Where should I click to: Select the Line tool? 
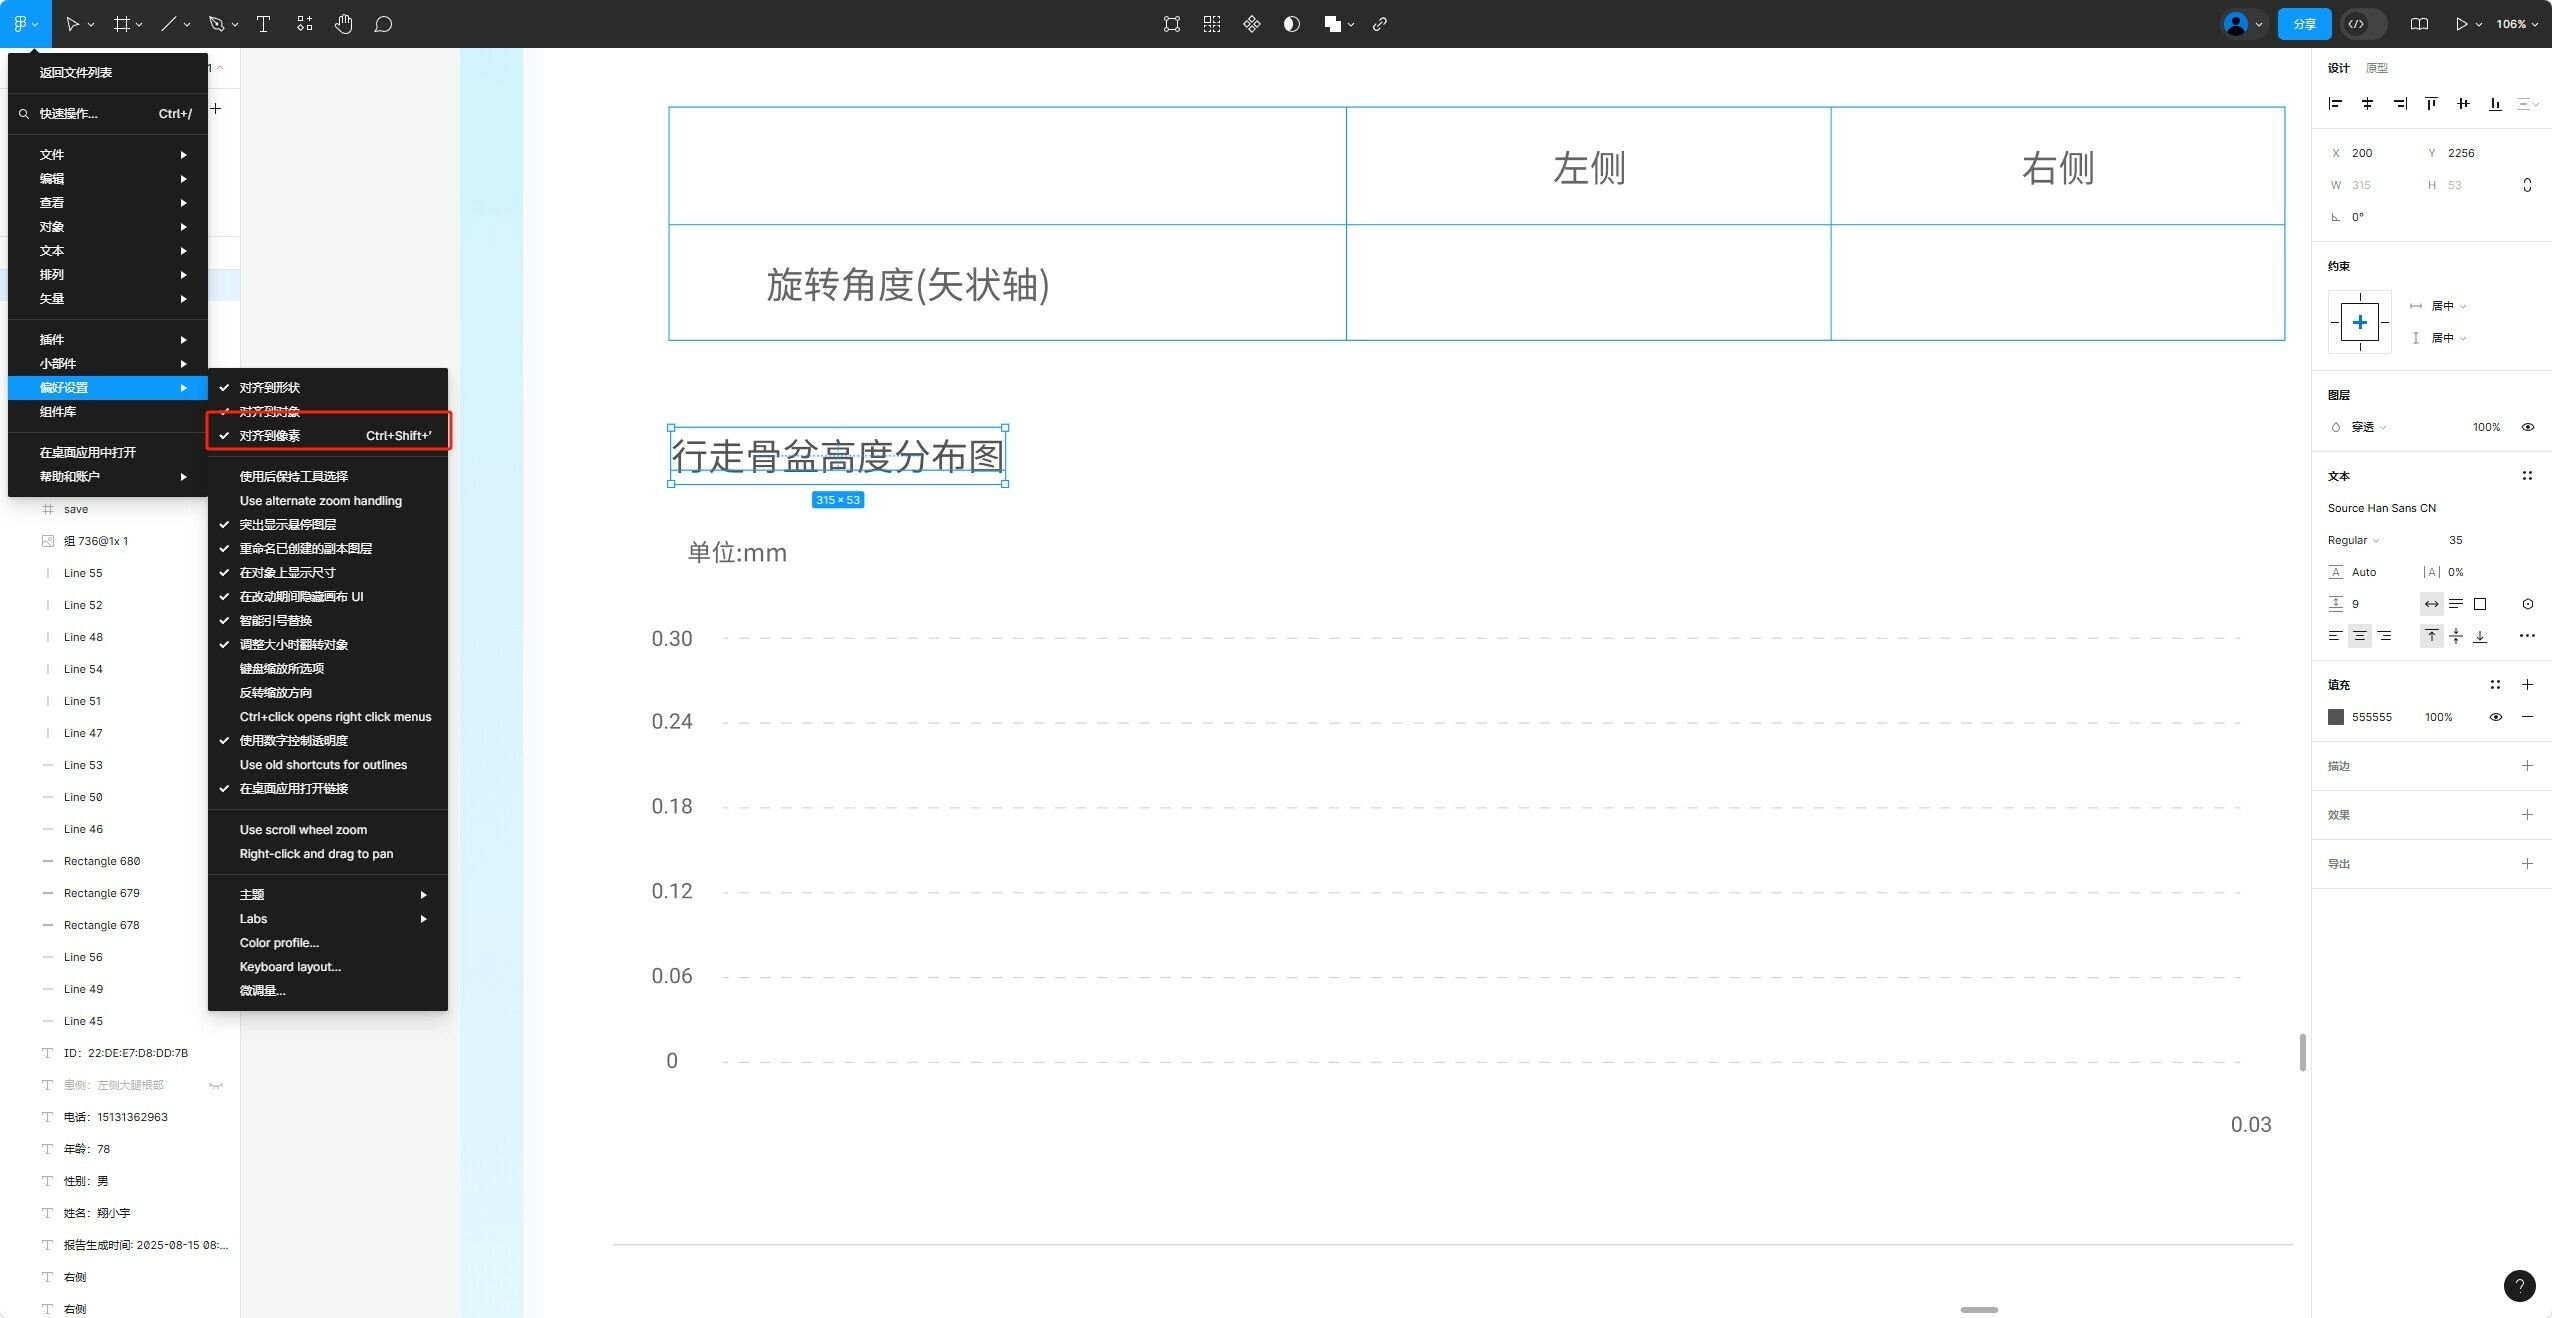point(168,24)
